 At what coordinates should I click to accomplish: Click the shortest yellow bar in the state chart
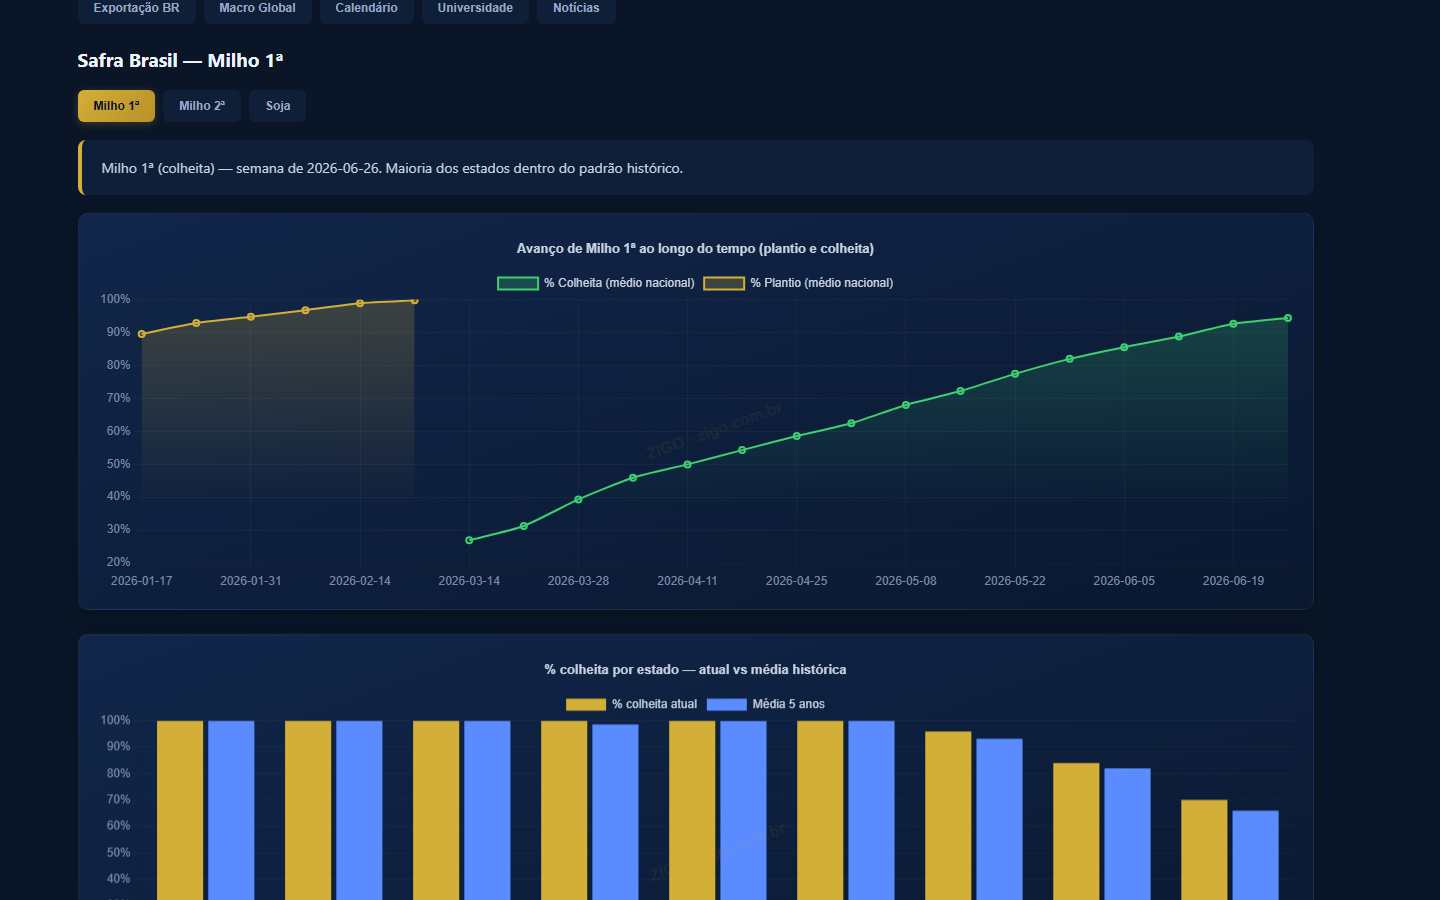click(1204, 850)
